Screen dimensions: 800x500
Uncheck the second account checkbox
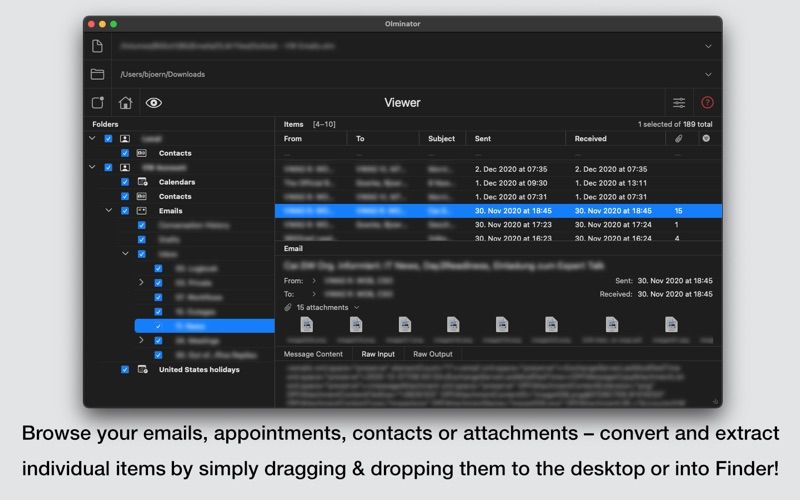pos(108,167)
